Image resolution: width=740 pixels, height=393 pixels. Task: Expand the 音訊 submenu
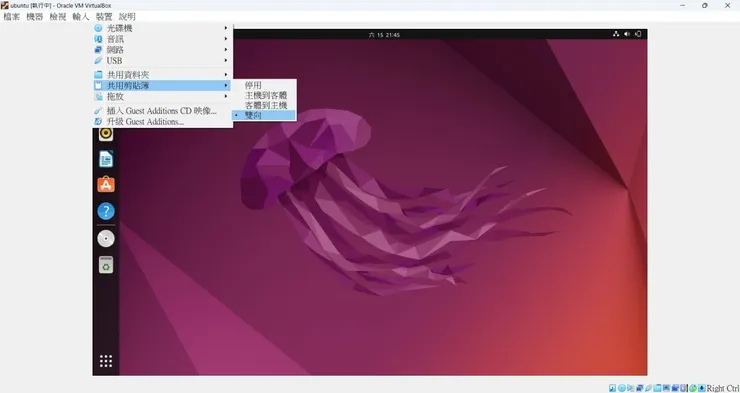[x=162, y=39]
